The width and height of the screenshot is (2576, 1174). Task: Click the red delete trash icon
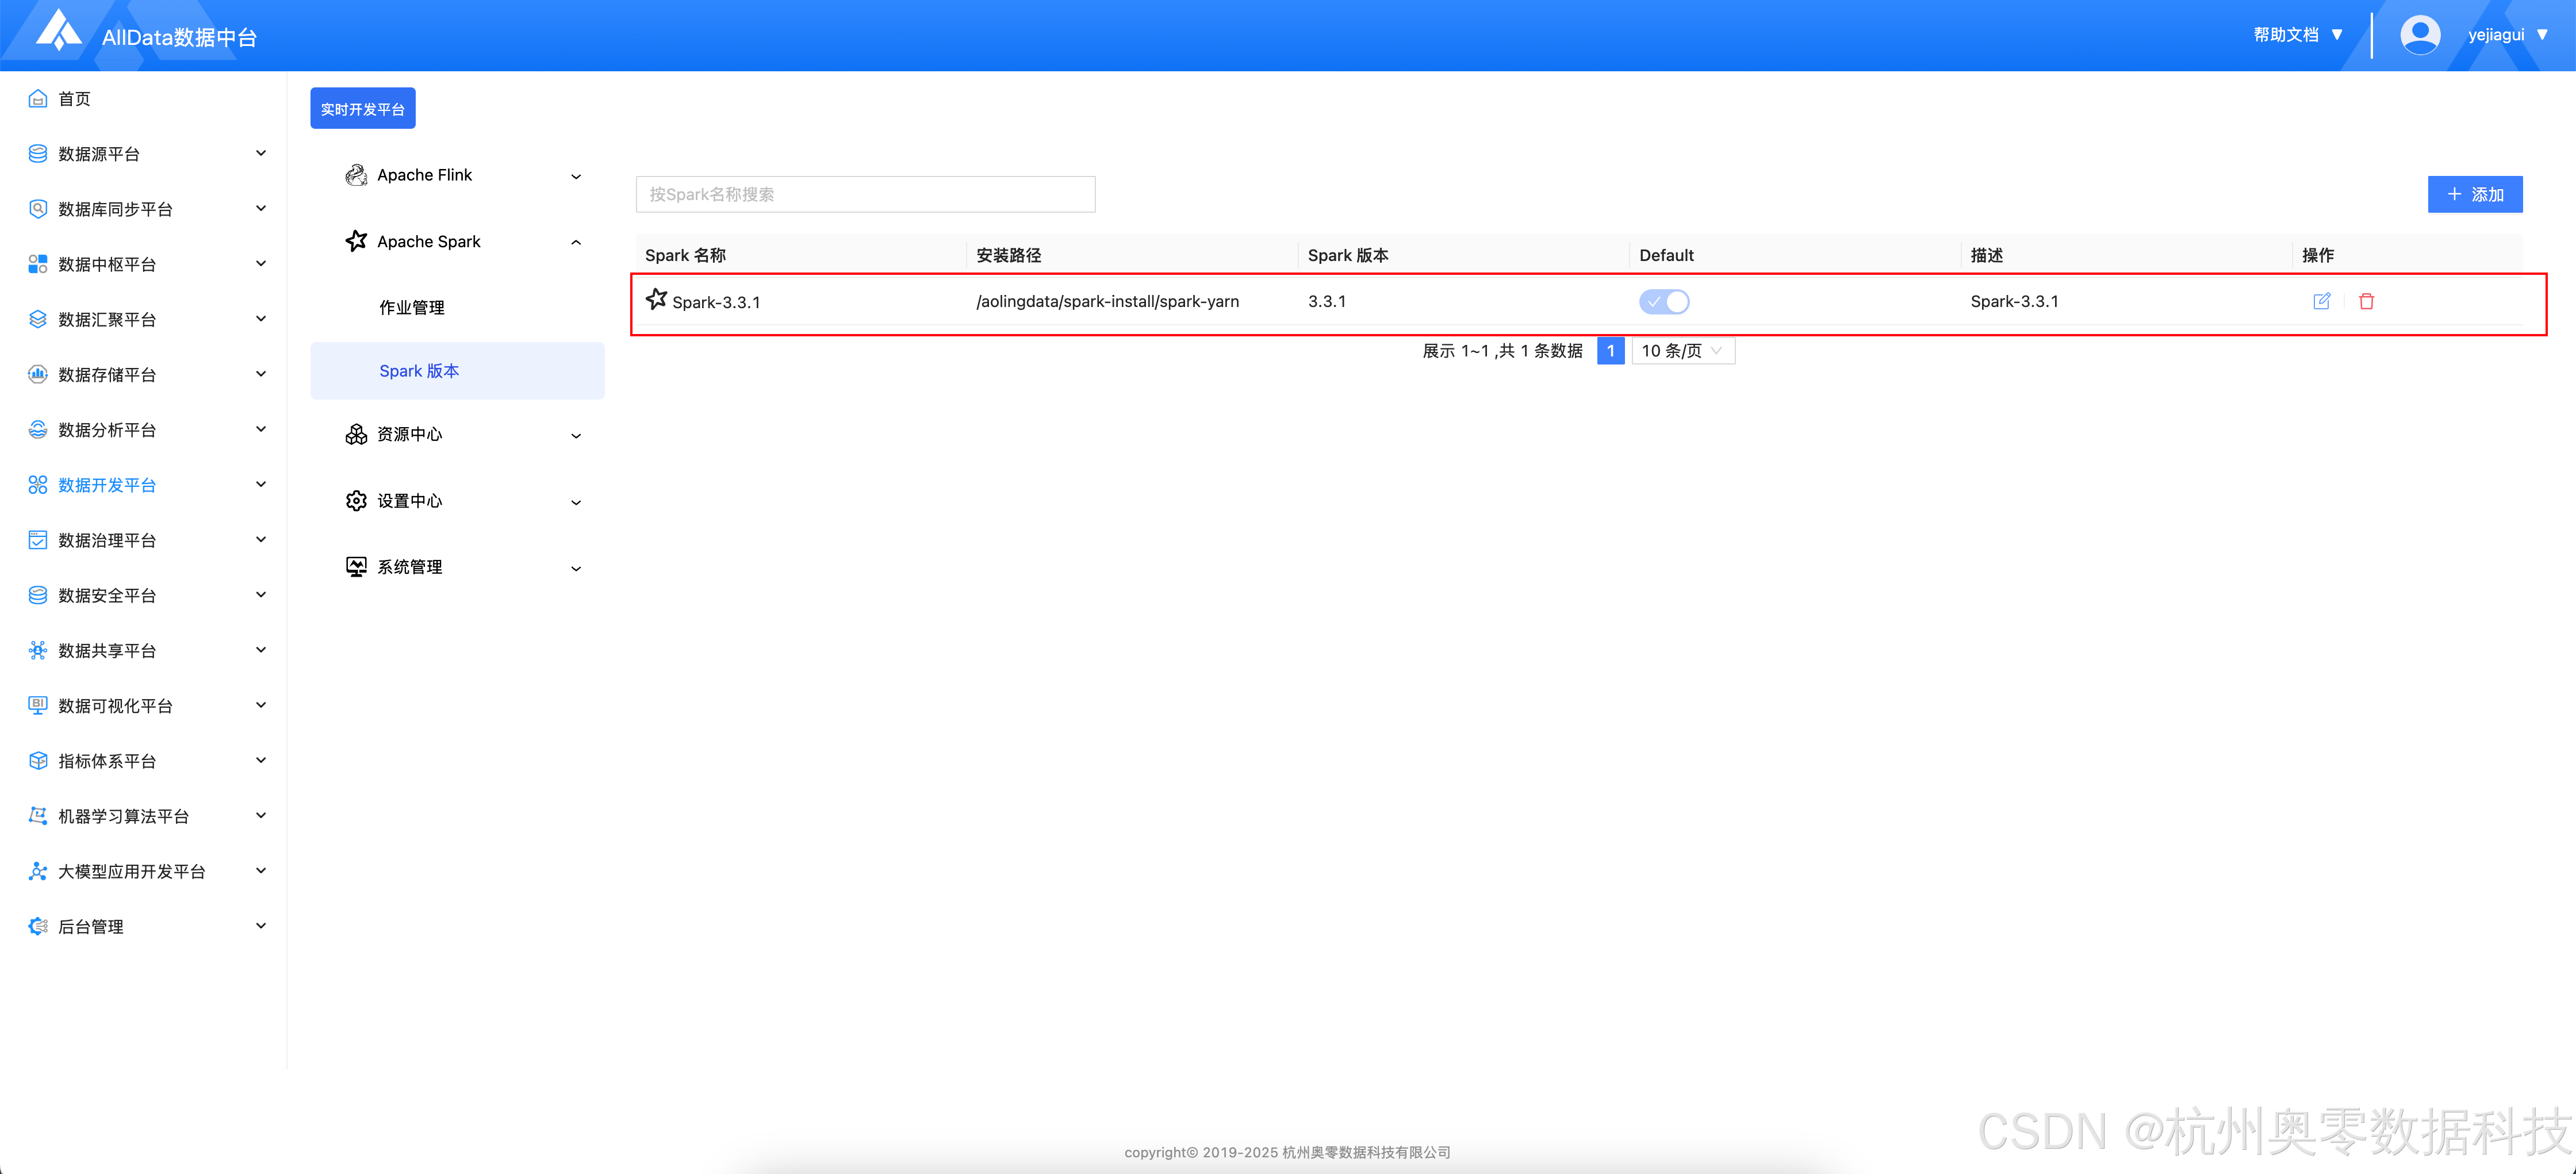(2366, 301)
